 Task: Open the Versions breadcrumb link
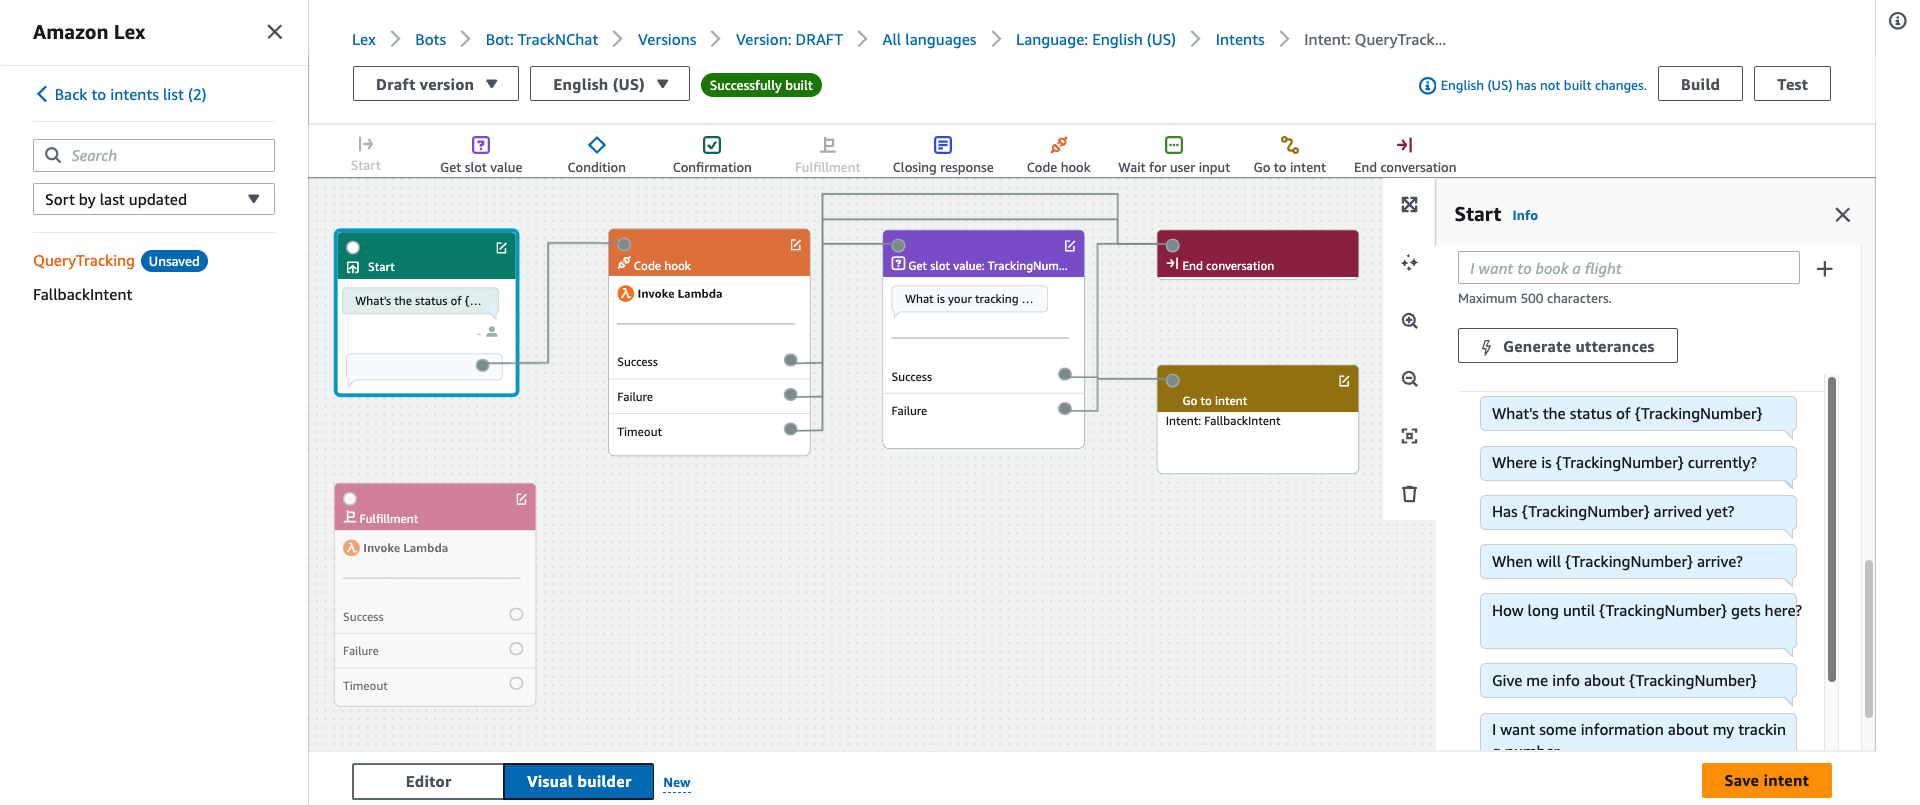tap(667, 40)
